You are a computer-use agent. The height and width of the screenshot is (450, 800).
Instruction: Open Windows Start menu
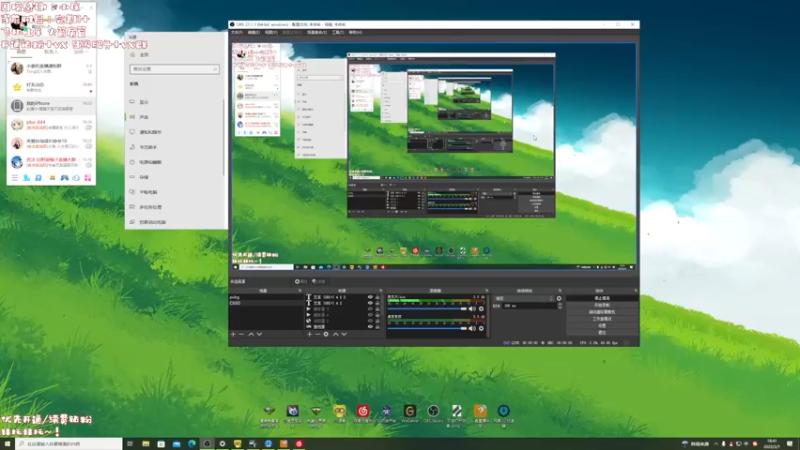(x=7, y=444)
